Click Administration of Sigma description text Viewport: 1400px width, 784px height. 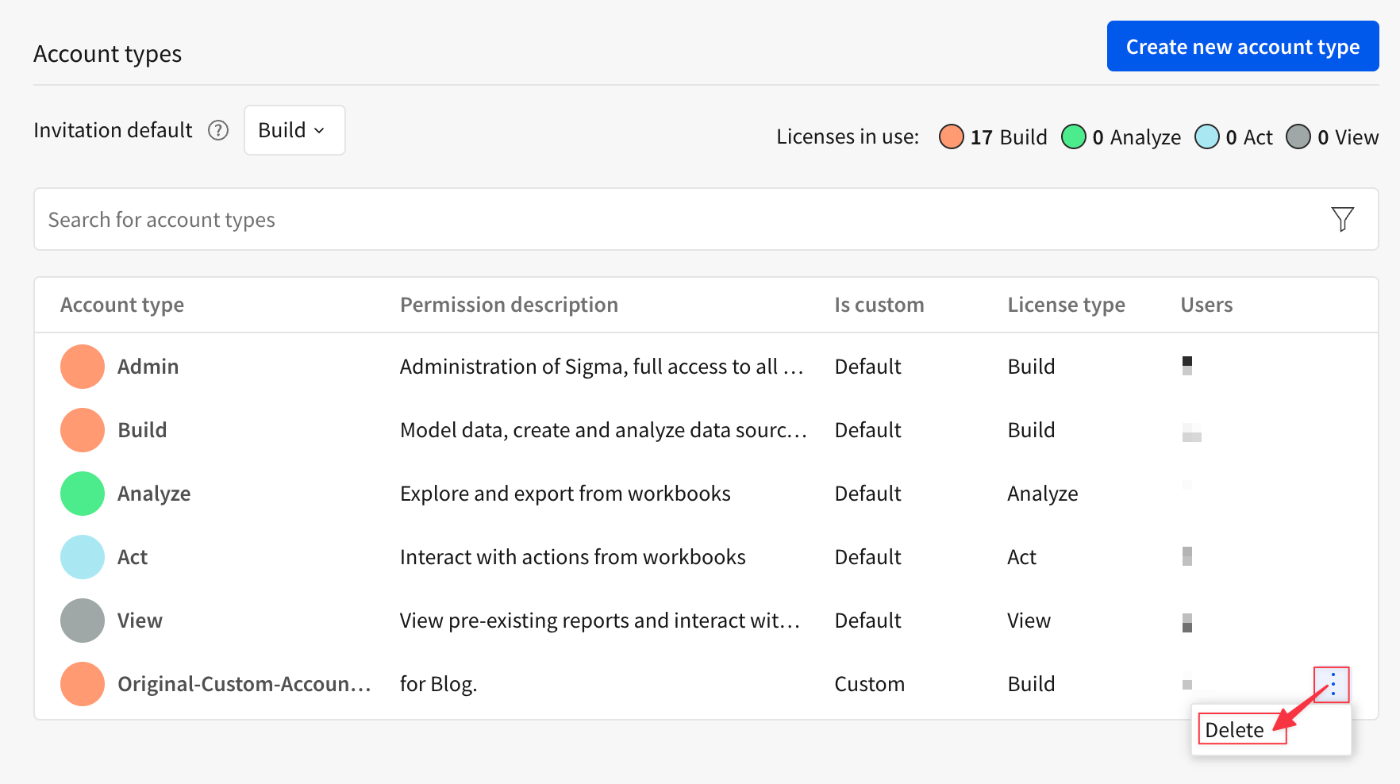coord(602,366)
